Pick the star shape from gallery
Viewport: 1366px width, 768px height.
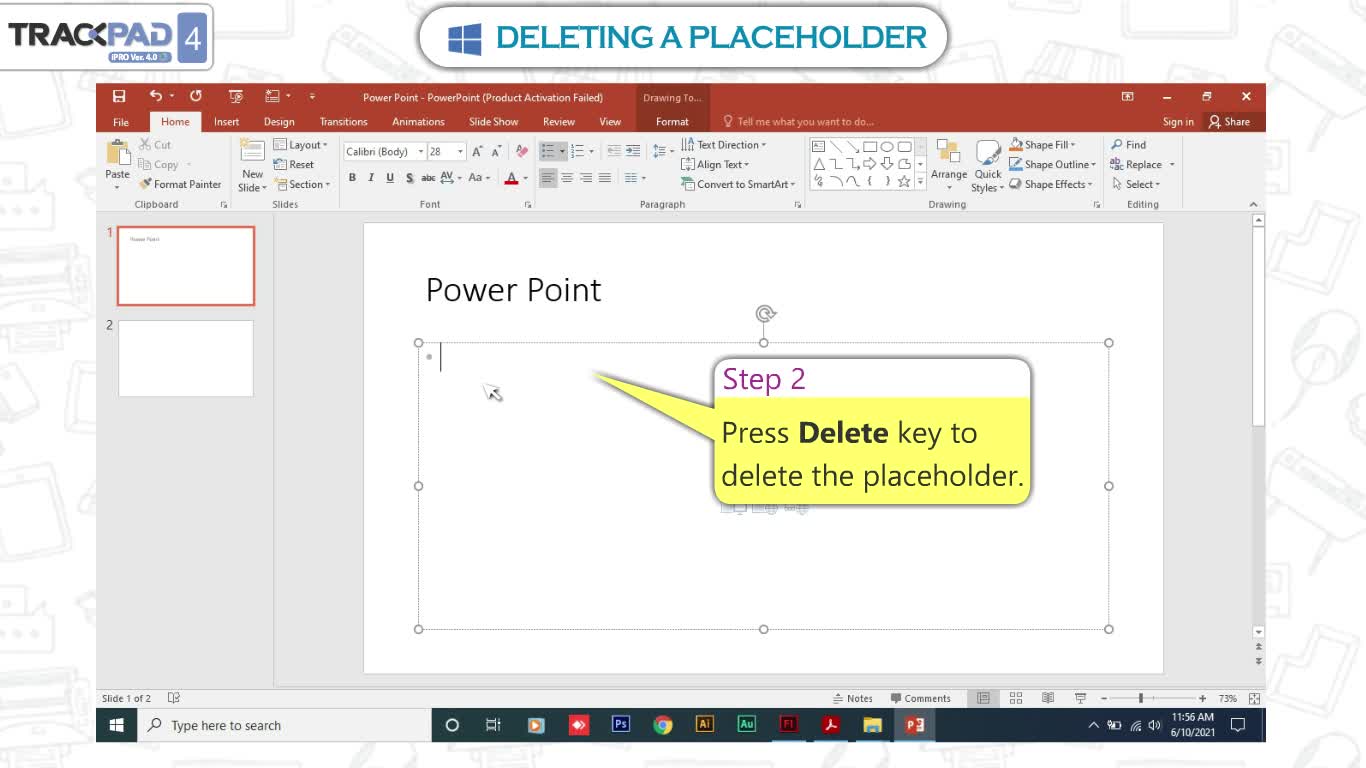(904, 181)
